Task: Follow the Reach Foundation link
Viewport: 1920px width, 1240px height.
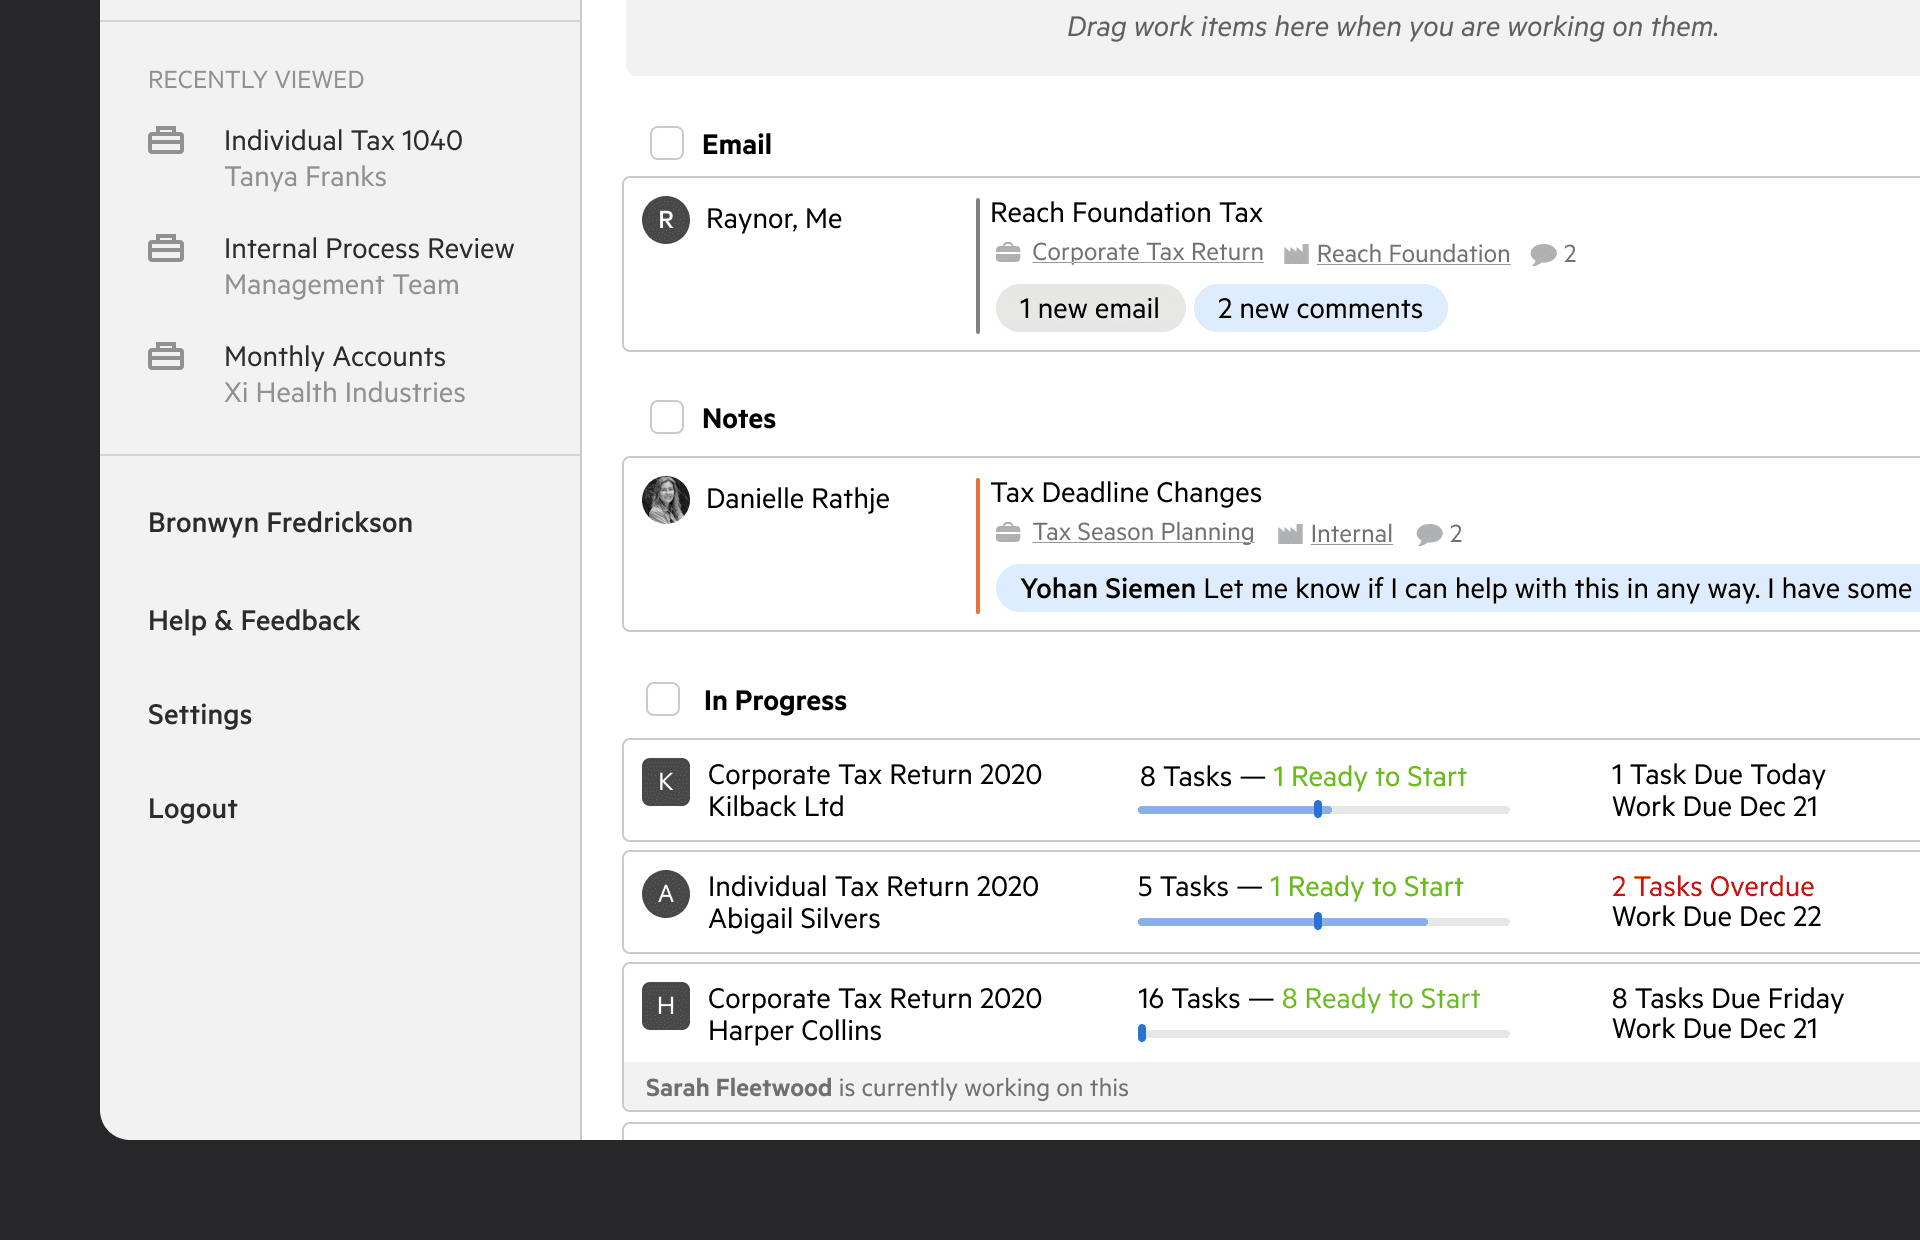Action: 1413,254
